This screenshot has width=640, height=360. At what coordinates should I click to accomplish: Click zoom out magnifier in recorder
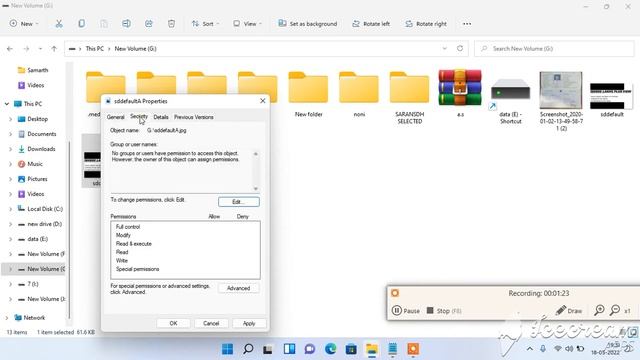(x=615, y=310)
